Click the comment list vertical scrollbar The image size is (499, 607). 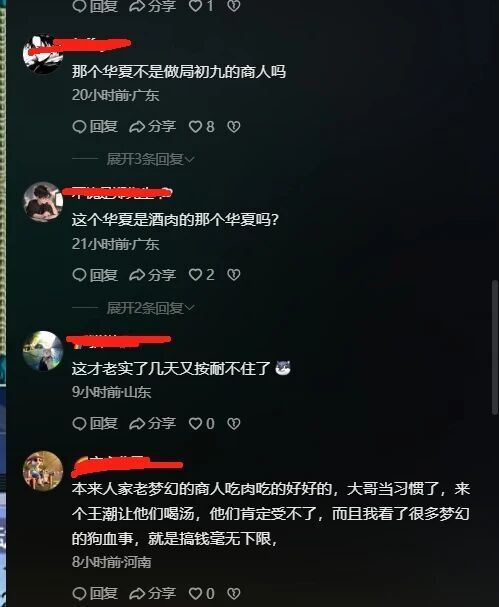pyautogui.click(x=494, y=347)
